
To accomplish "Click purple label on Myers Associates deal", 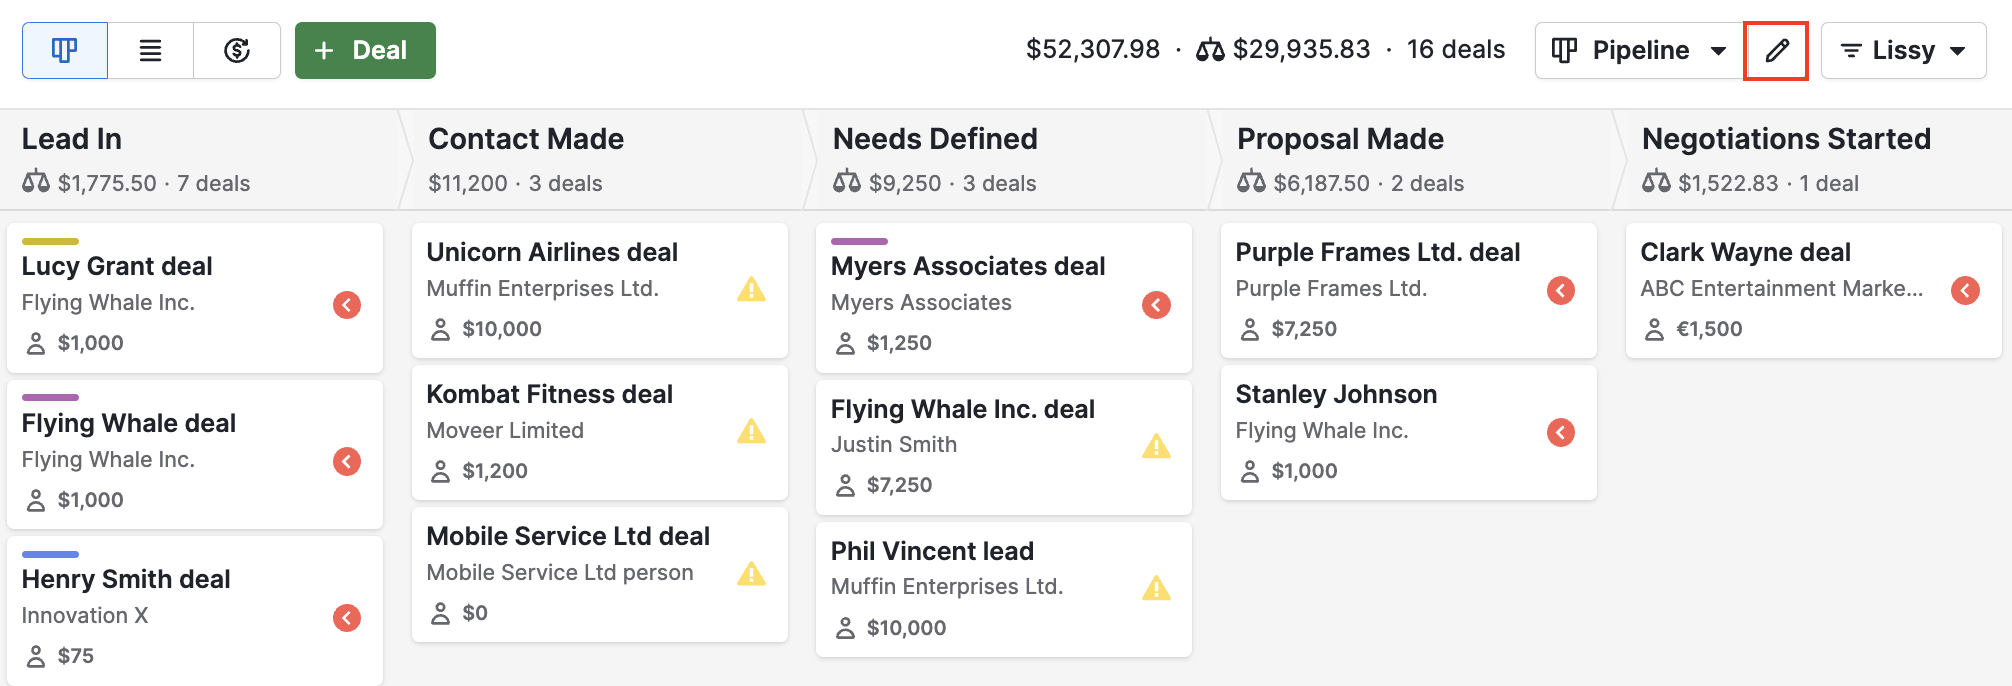I will coord(859,241).
